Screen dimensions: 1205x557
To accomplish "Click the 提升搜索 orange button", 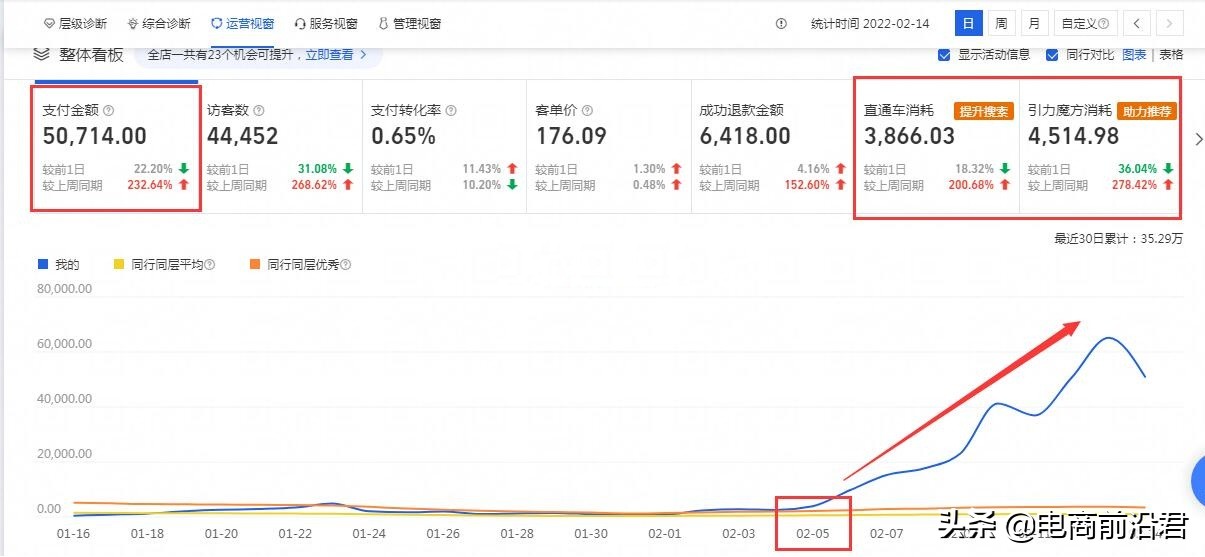I will [984, 111].
